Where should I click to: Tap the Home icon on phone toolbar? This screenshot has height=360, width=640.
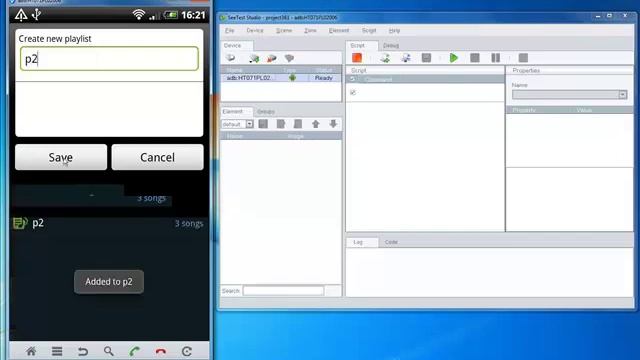click(x=31, y=351)
